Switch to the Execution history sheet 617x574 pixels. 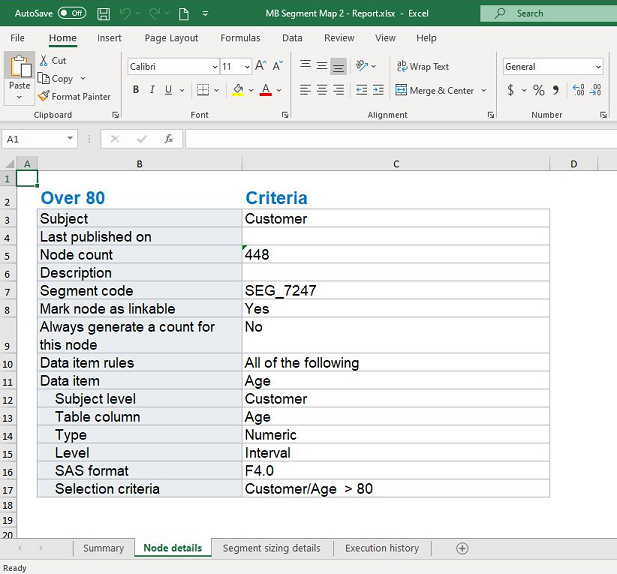[381, 548]
